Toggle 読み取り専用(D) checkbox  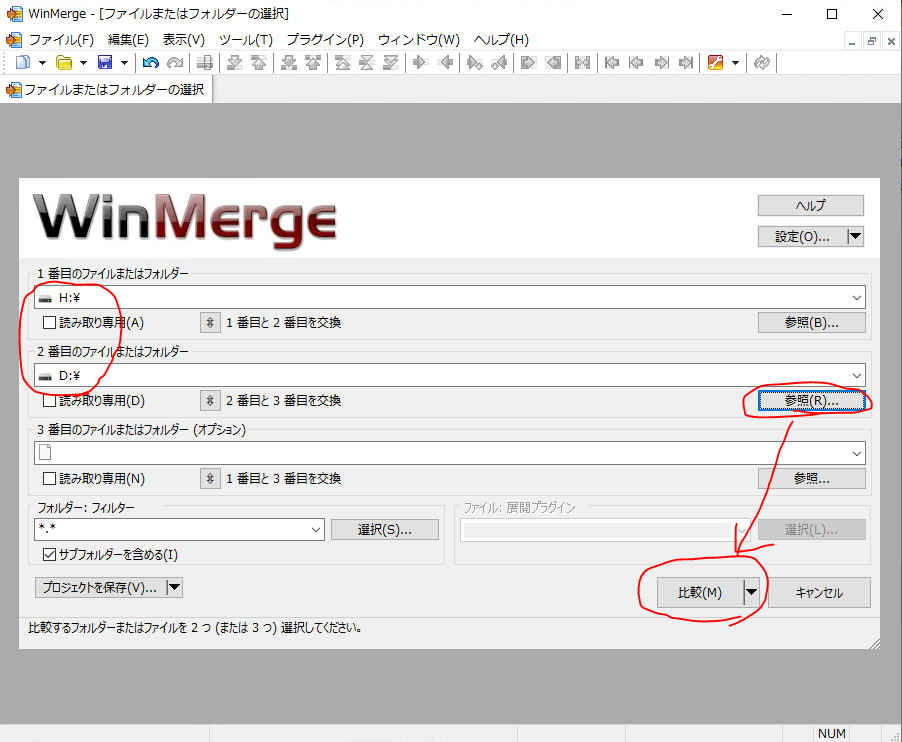click(x=49, y=400)
